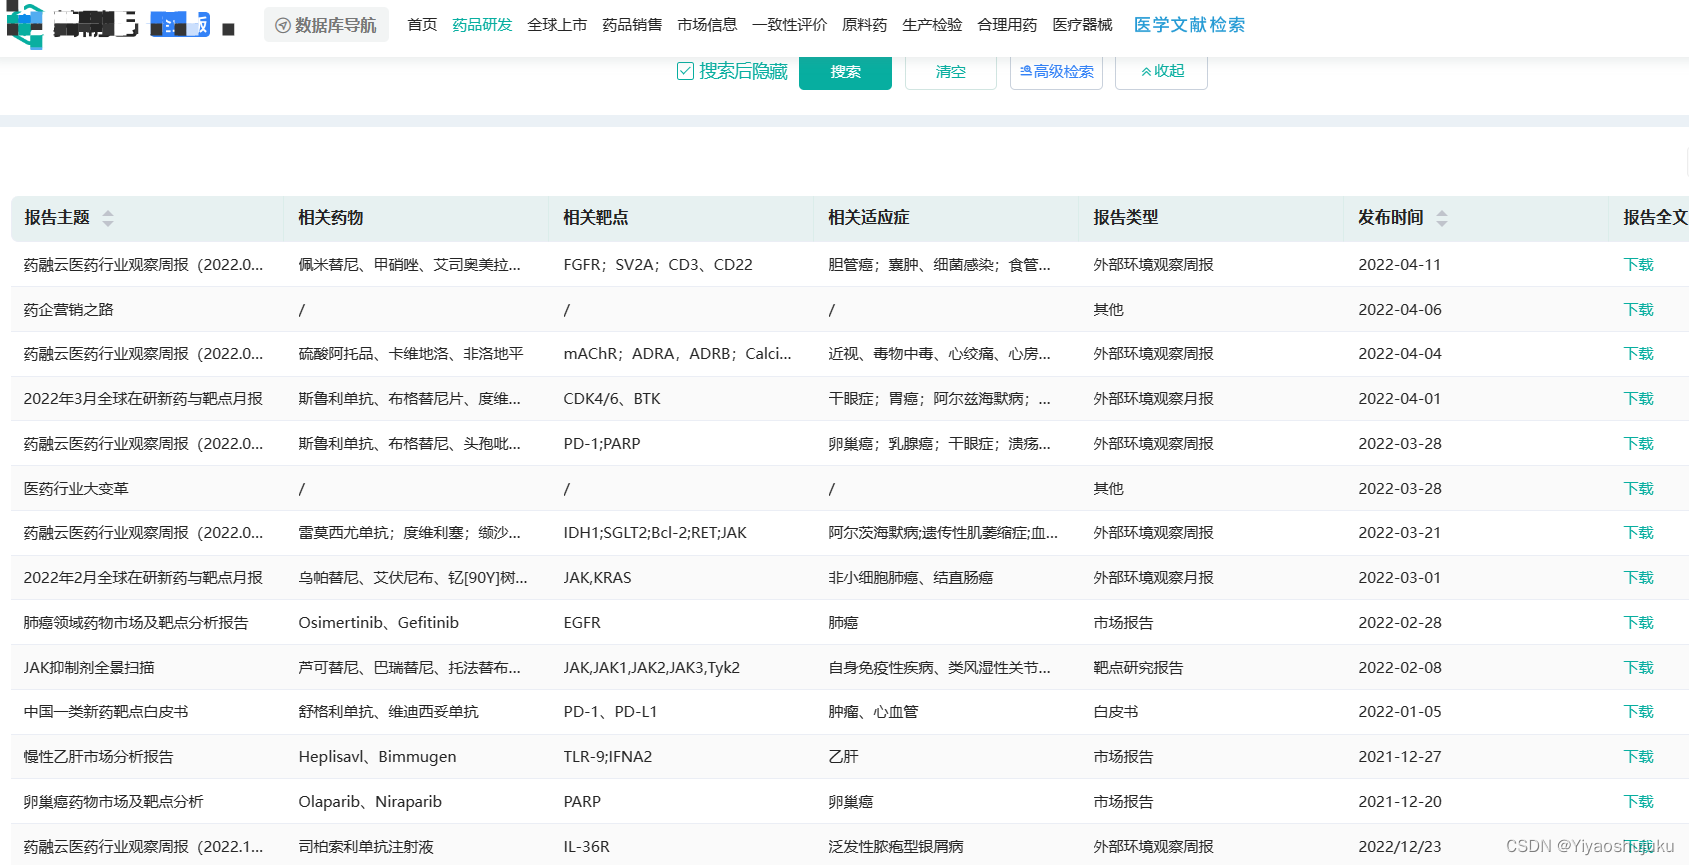Click the JAK,KRAS target cell
This screenshot has width=1689, height=865.
[597, 578]
